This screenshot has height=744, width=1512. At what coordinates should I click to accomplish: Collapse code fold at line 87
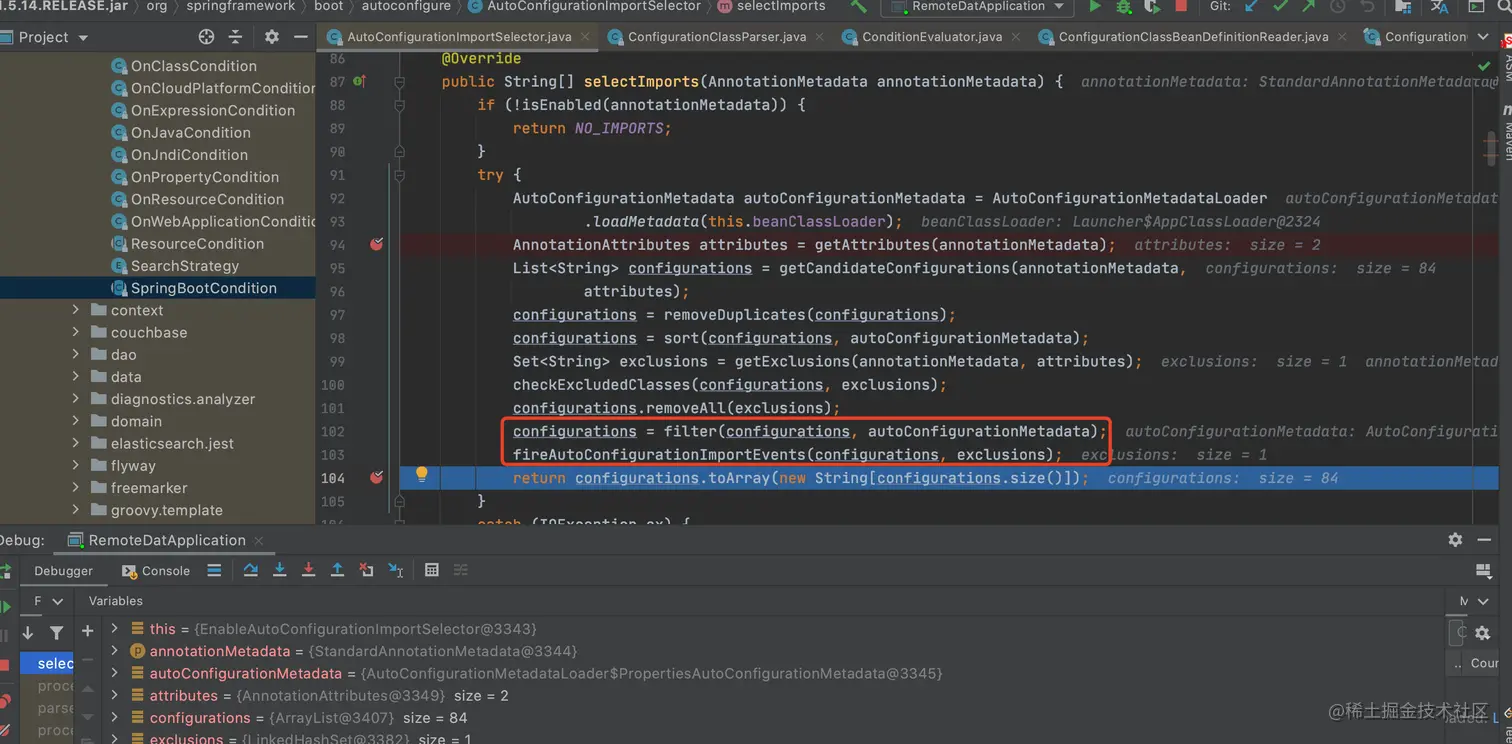tap(399, 81)
